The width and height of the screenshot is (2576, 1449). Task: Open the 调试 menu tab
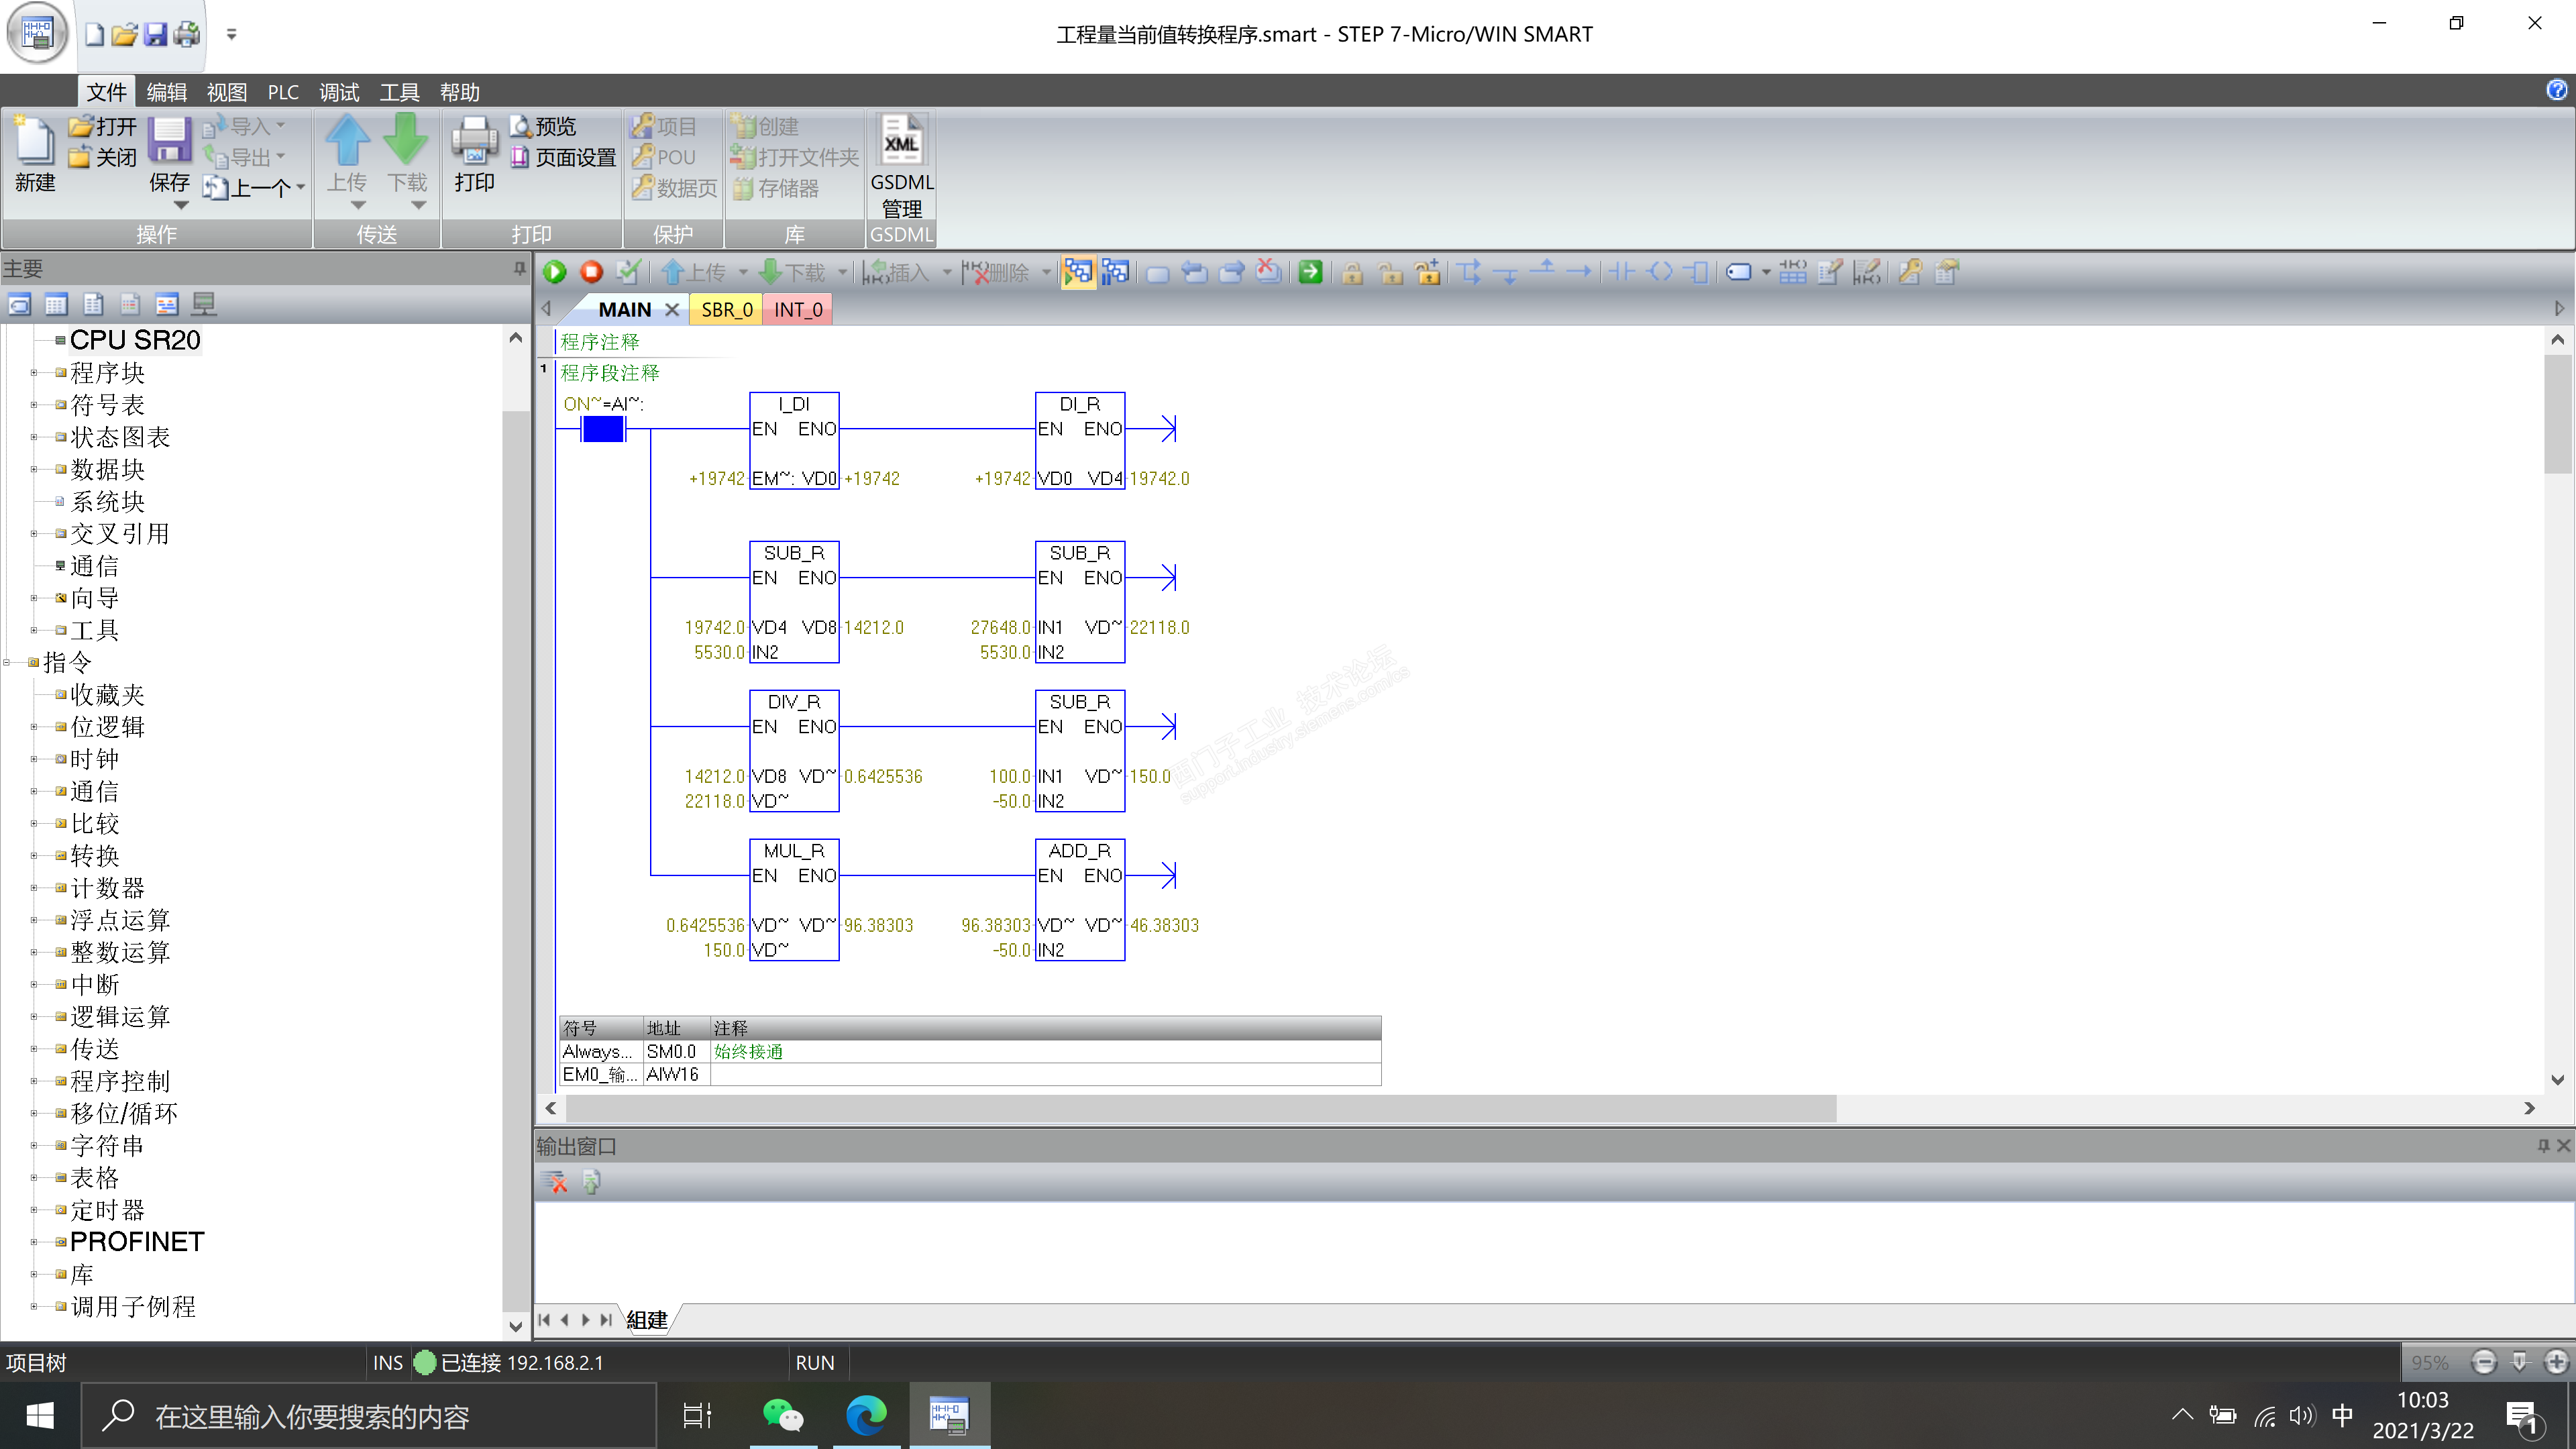(x=338, y=92)
